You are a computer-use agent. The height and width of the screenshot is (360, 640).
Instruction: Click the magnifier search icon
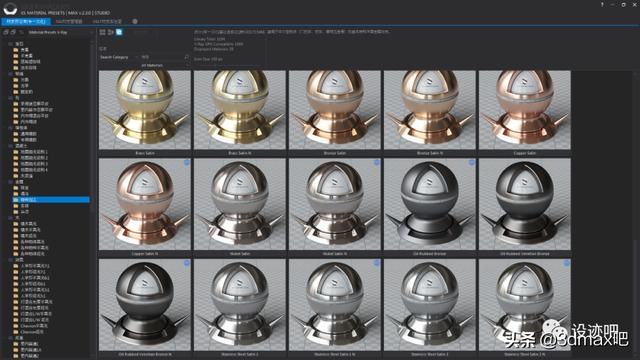pos(187,57)
